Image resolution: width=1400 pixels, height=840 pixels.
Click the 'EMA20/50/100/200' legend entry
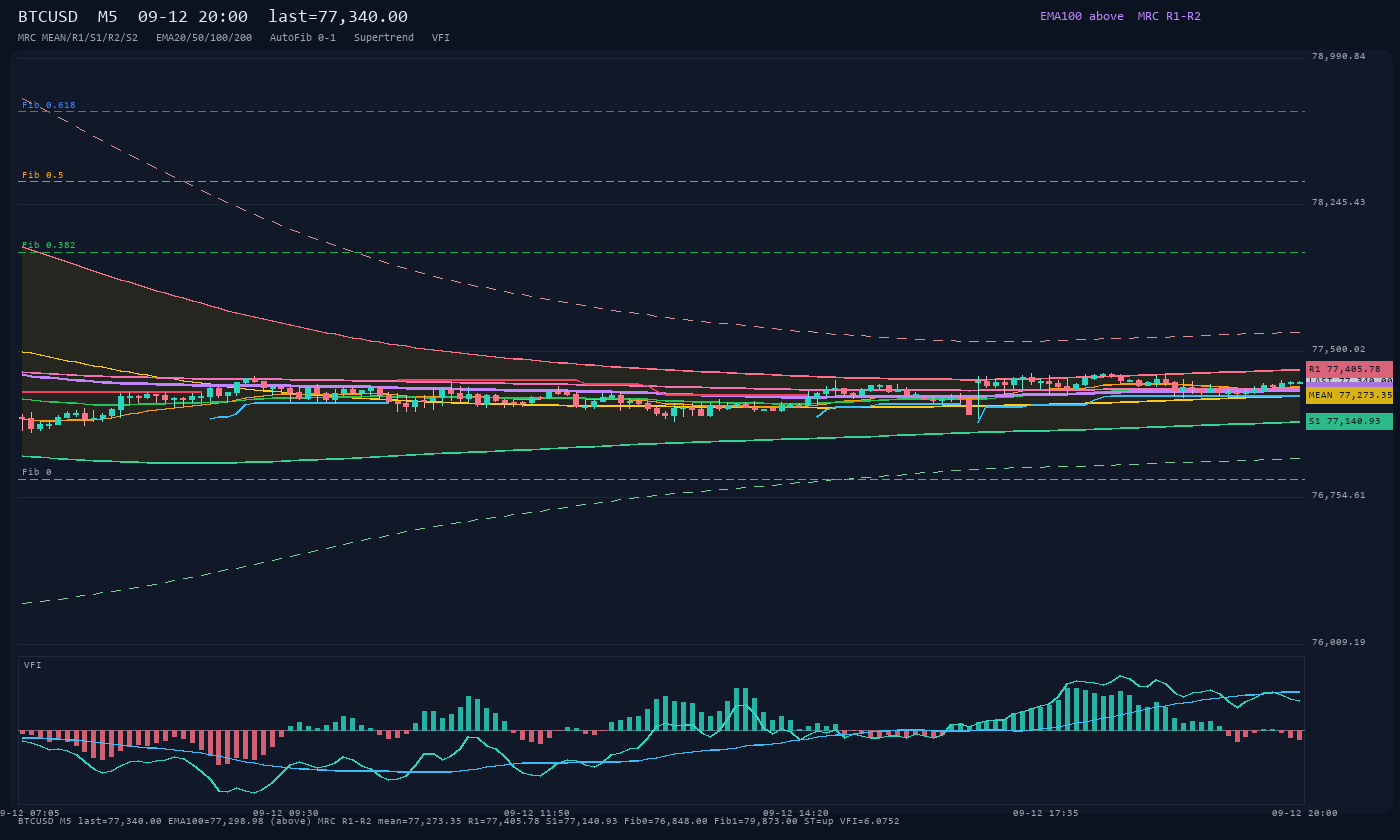pyautogui.click(x=204, y=38)
